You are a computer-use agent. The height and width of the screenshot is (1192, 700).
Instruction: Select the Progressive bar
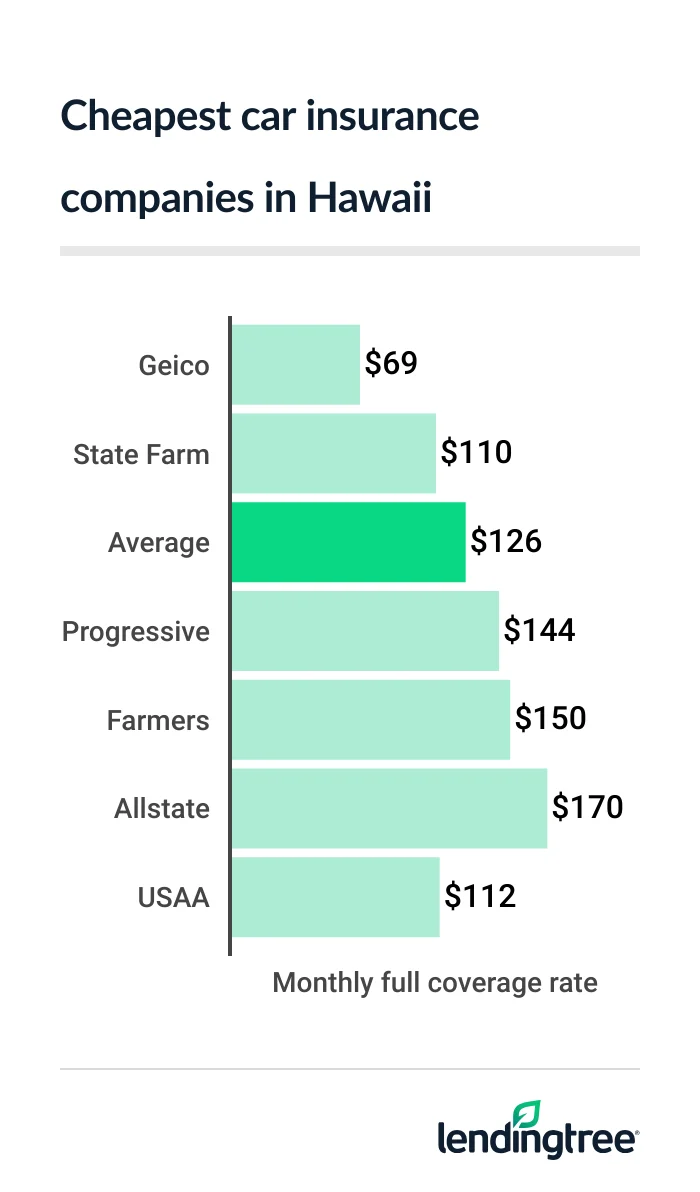coord(365,631)
